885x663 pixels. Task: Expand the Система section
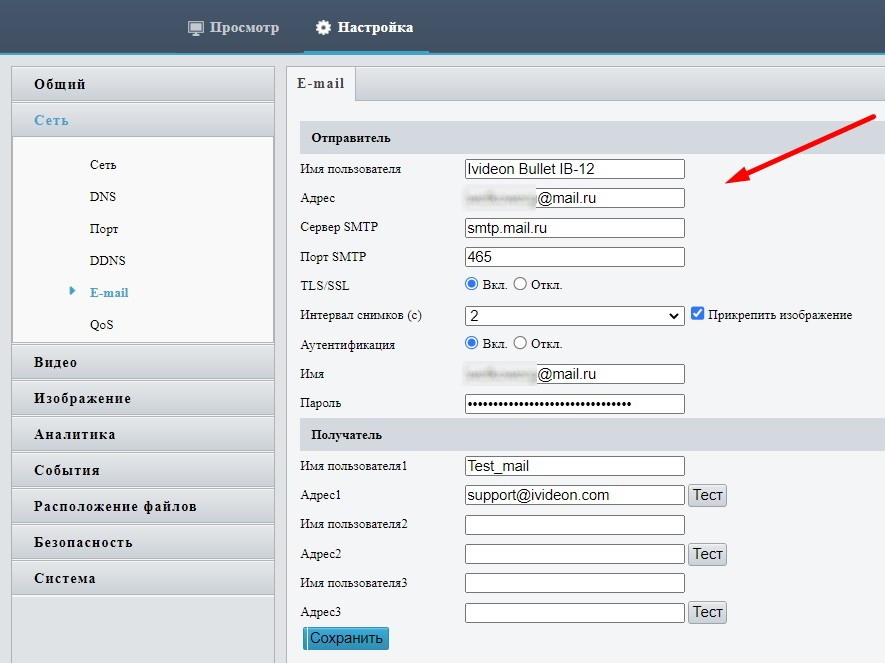pyautogui.click(x=143, y=578)
